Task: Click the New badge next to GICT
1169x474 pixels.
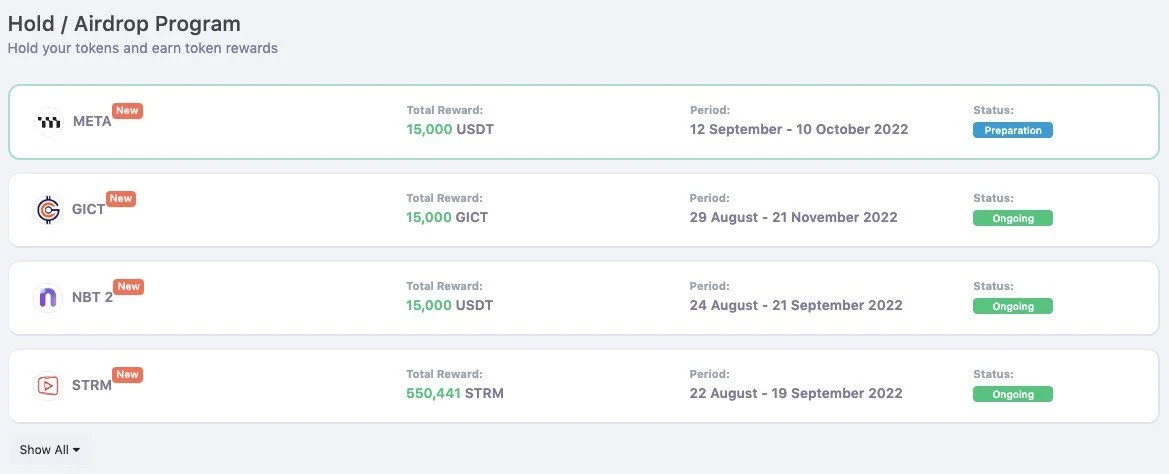Action: pyautogui.click(x=121, y=199)
